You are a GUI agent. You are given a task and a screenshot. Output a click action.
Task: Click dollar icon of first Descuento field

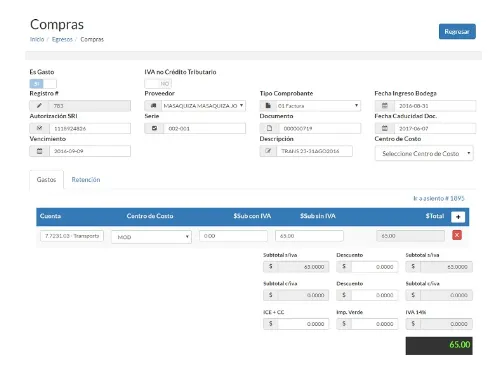(344, 266)
